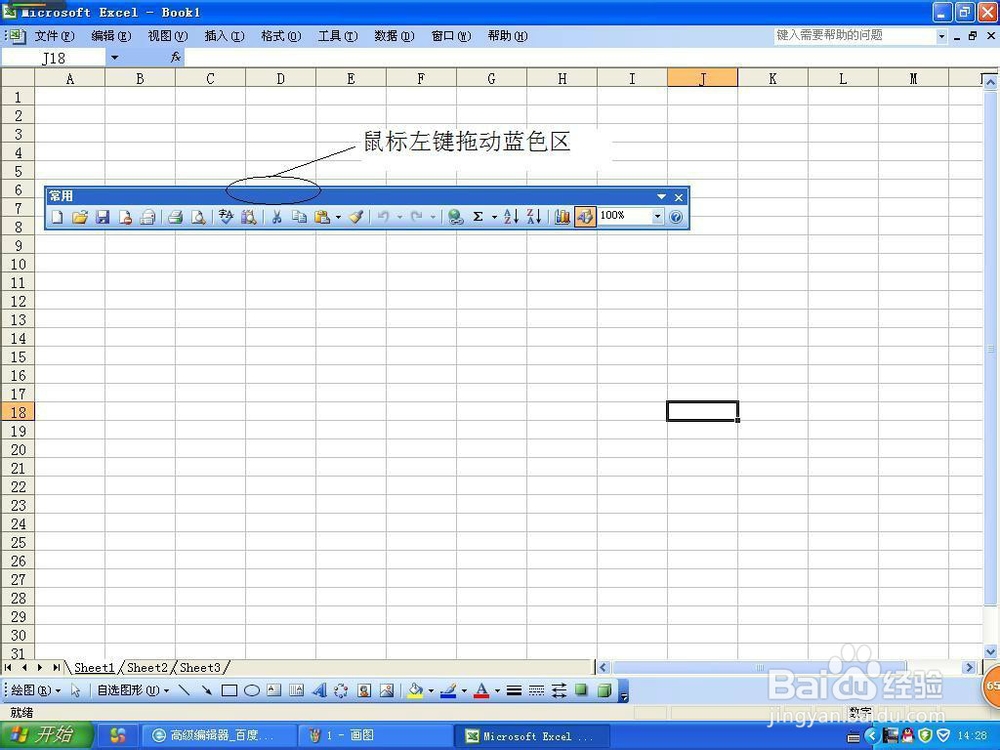
Task: Open the 100% zoom dropdown
Action: [x=658, y=217]
